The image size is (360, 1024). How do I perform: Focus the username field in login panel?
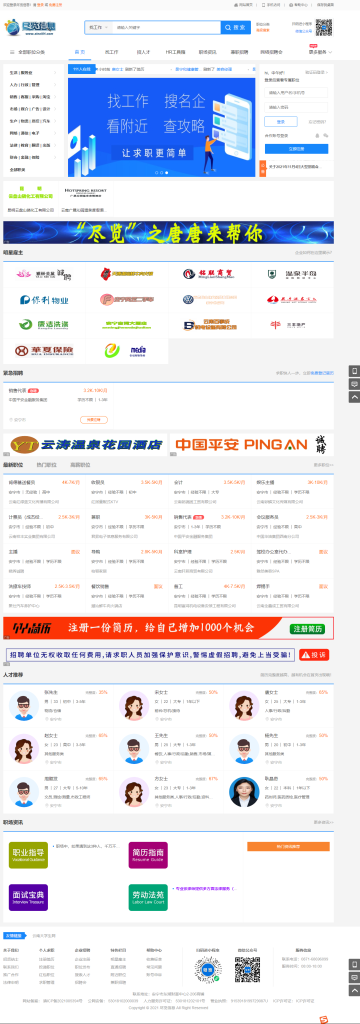(297, 93)
